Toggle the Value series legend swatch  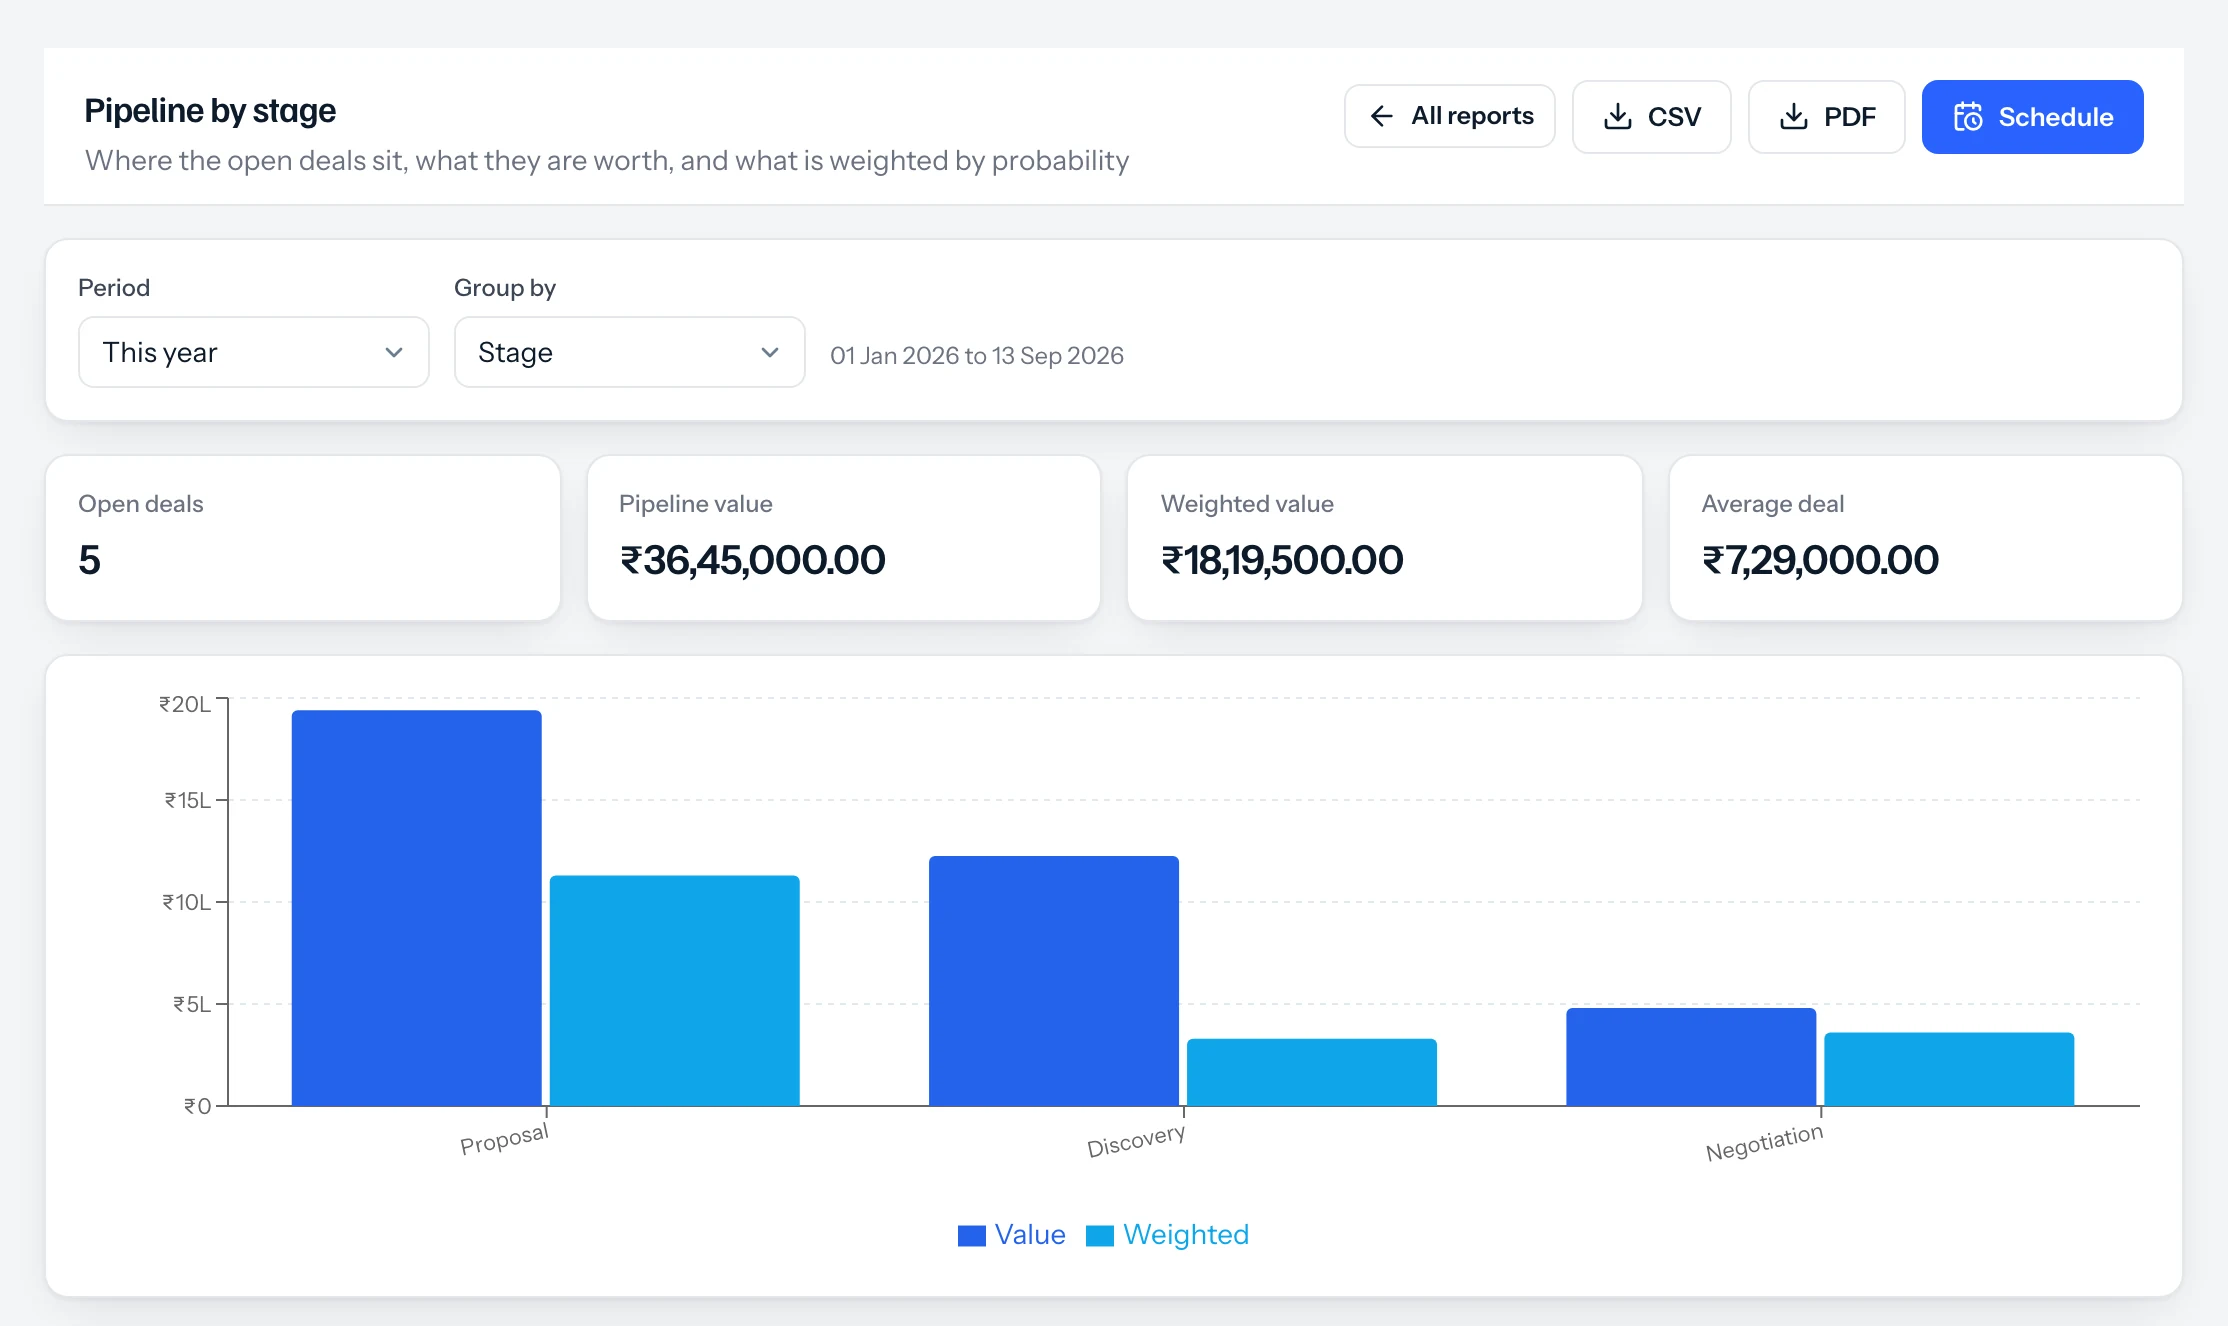click(972, 1236)
